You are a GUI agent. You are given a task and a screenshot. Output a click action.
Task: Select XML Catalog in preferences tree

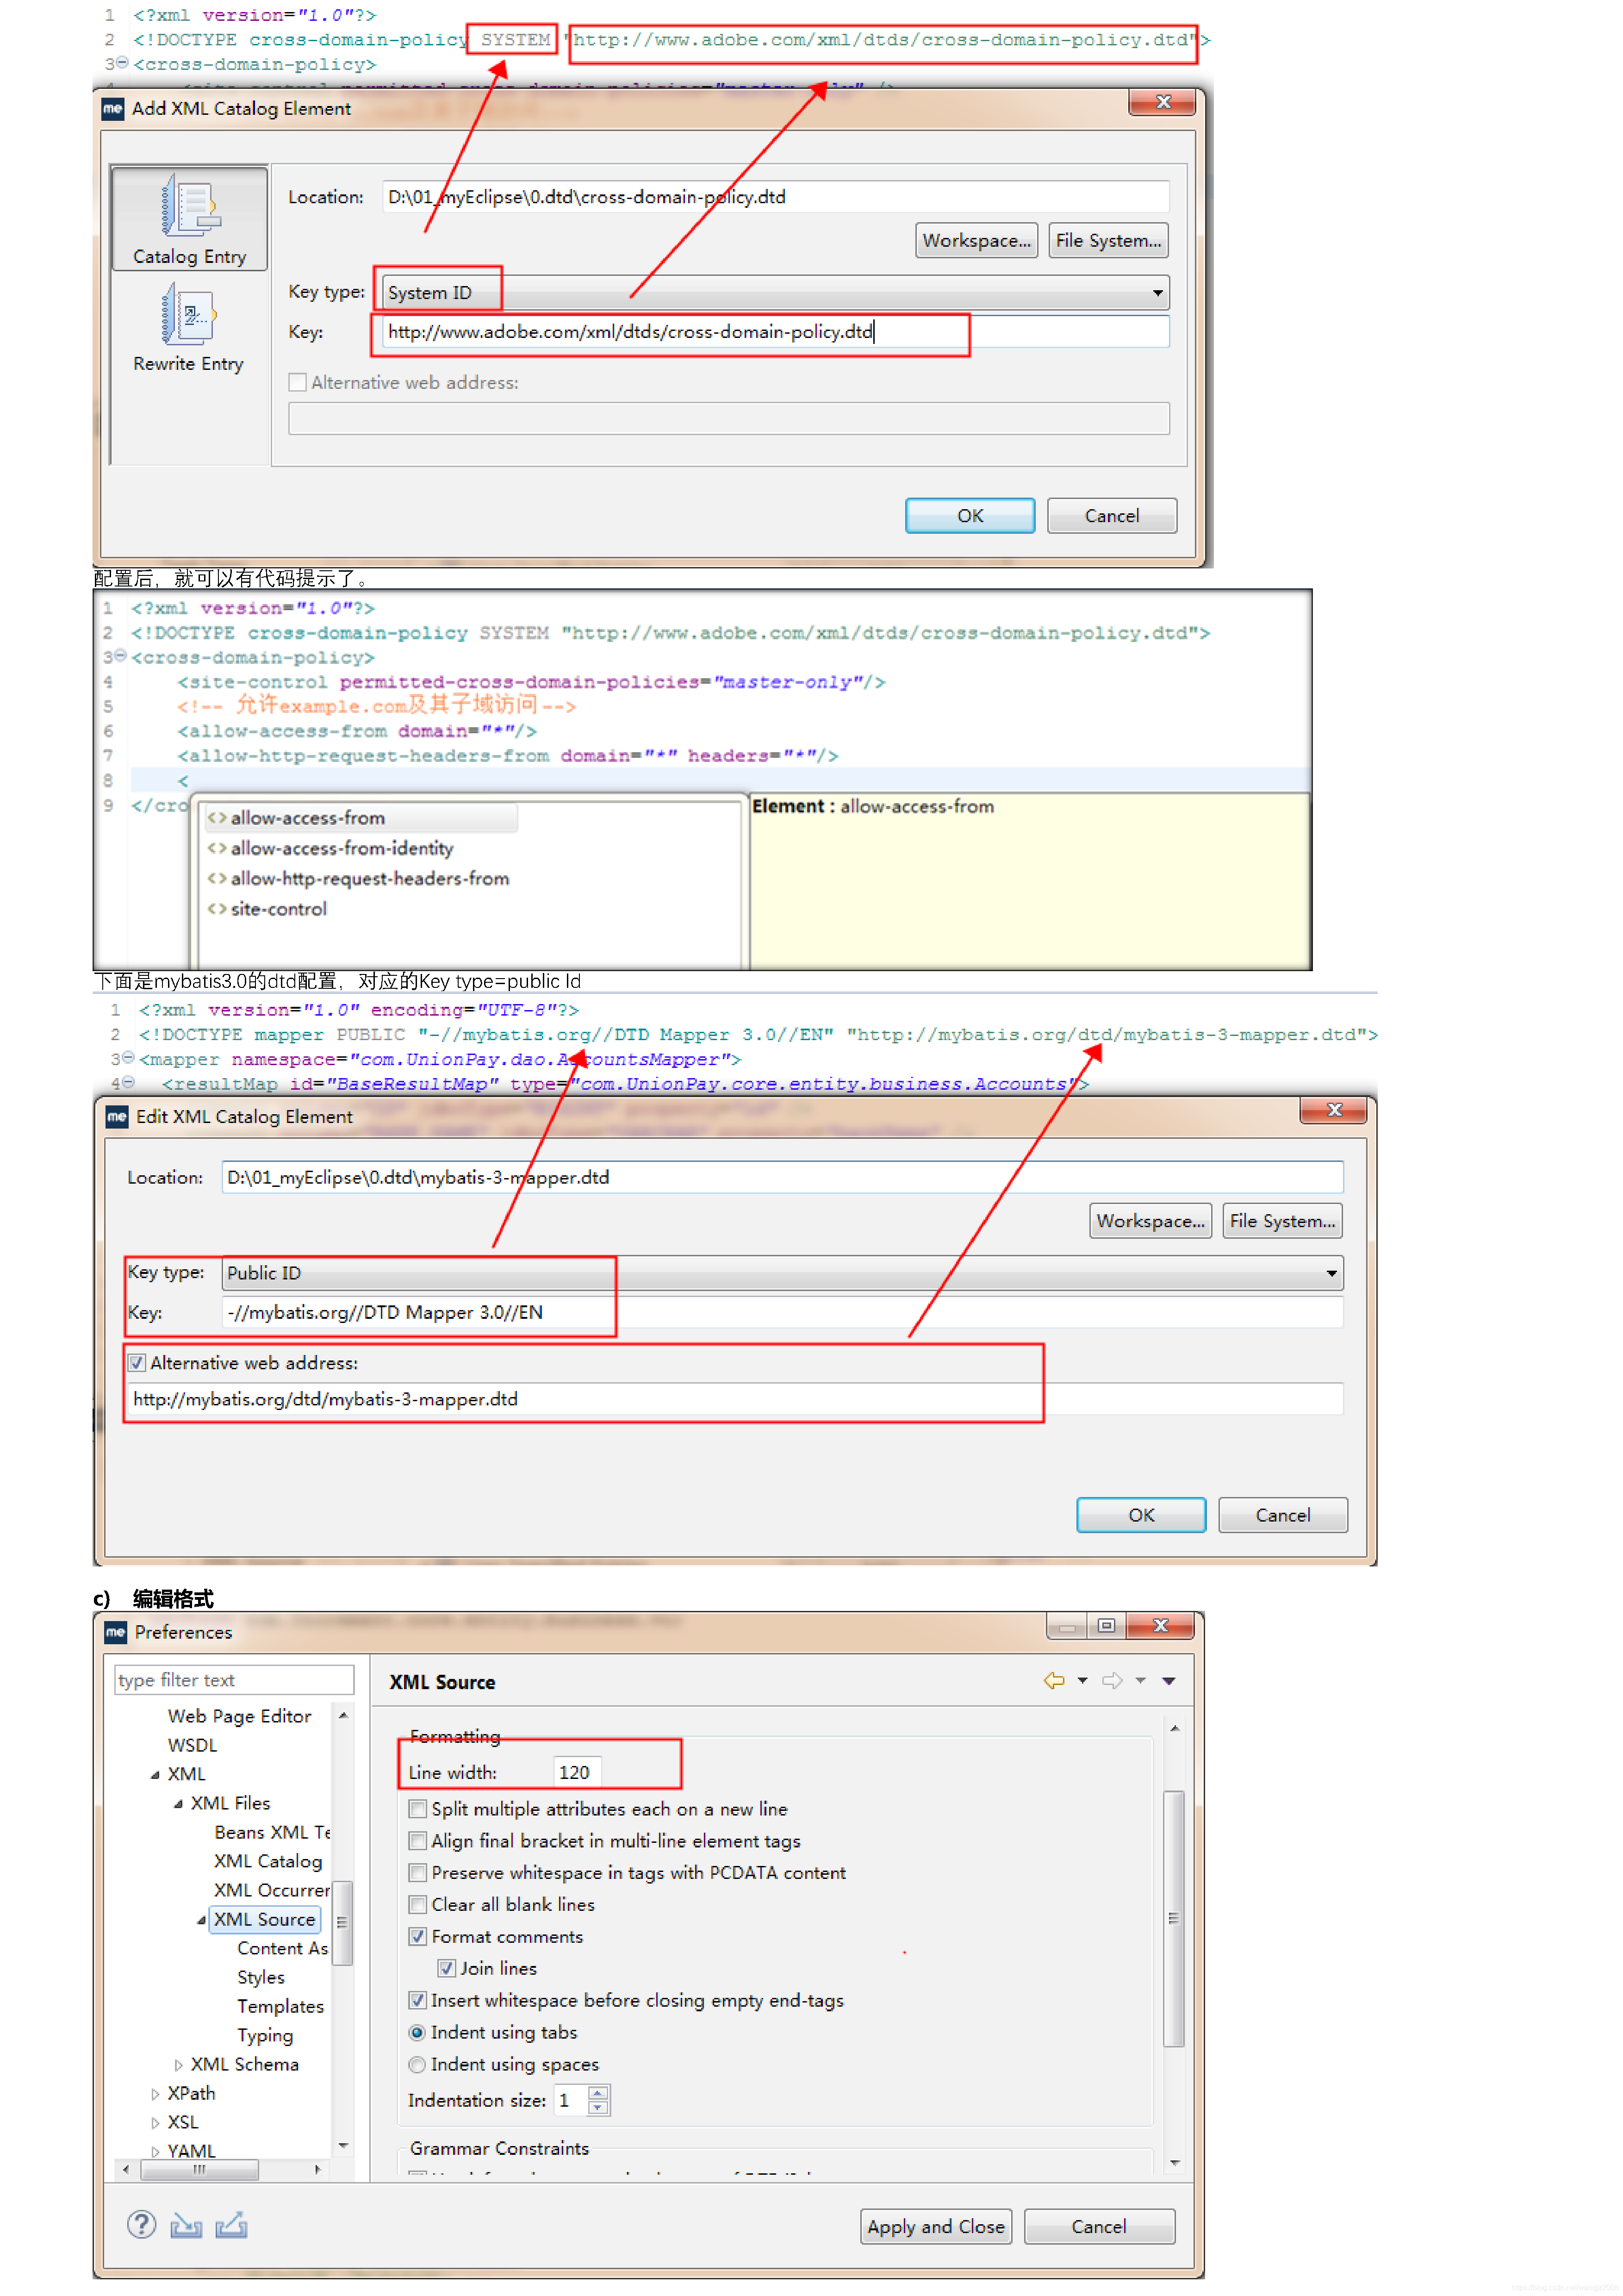(x=267, y=1861)
